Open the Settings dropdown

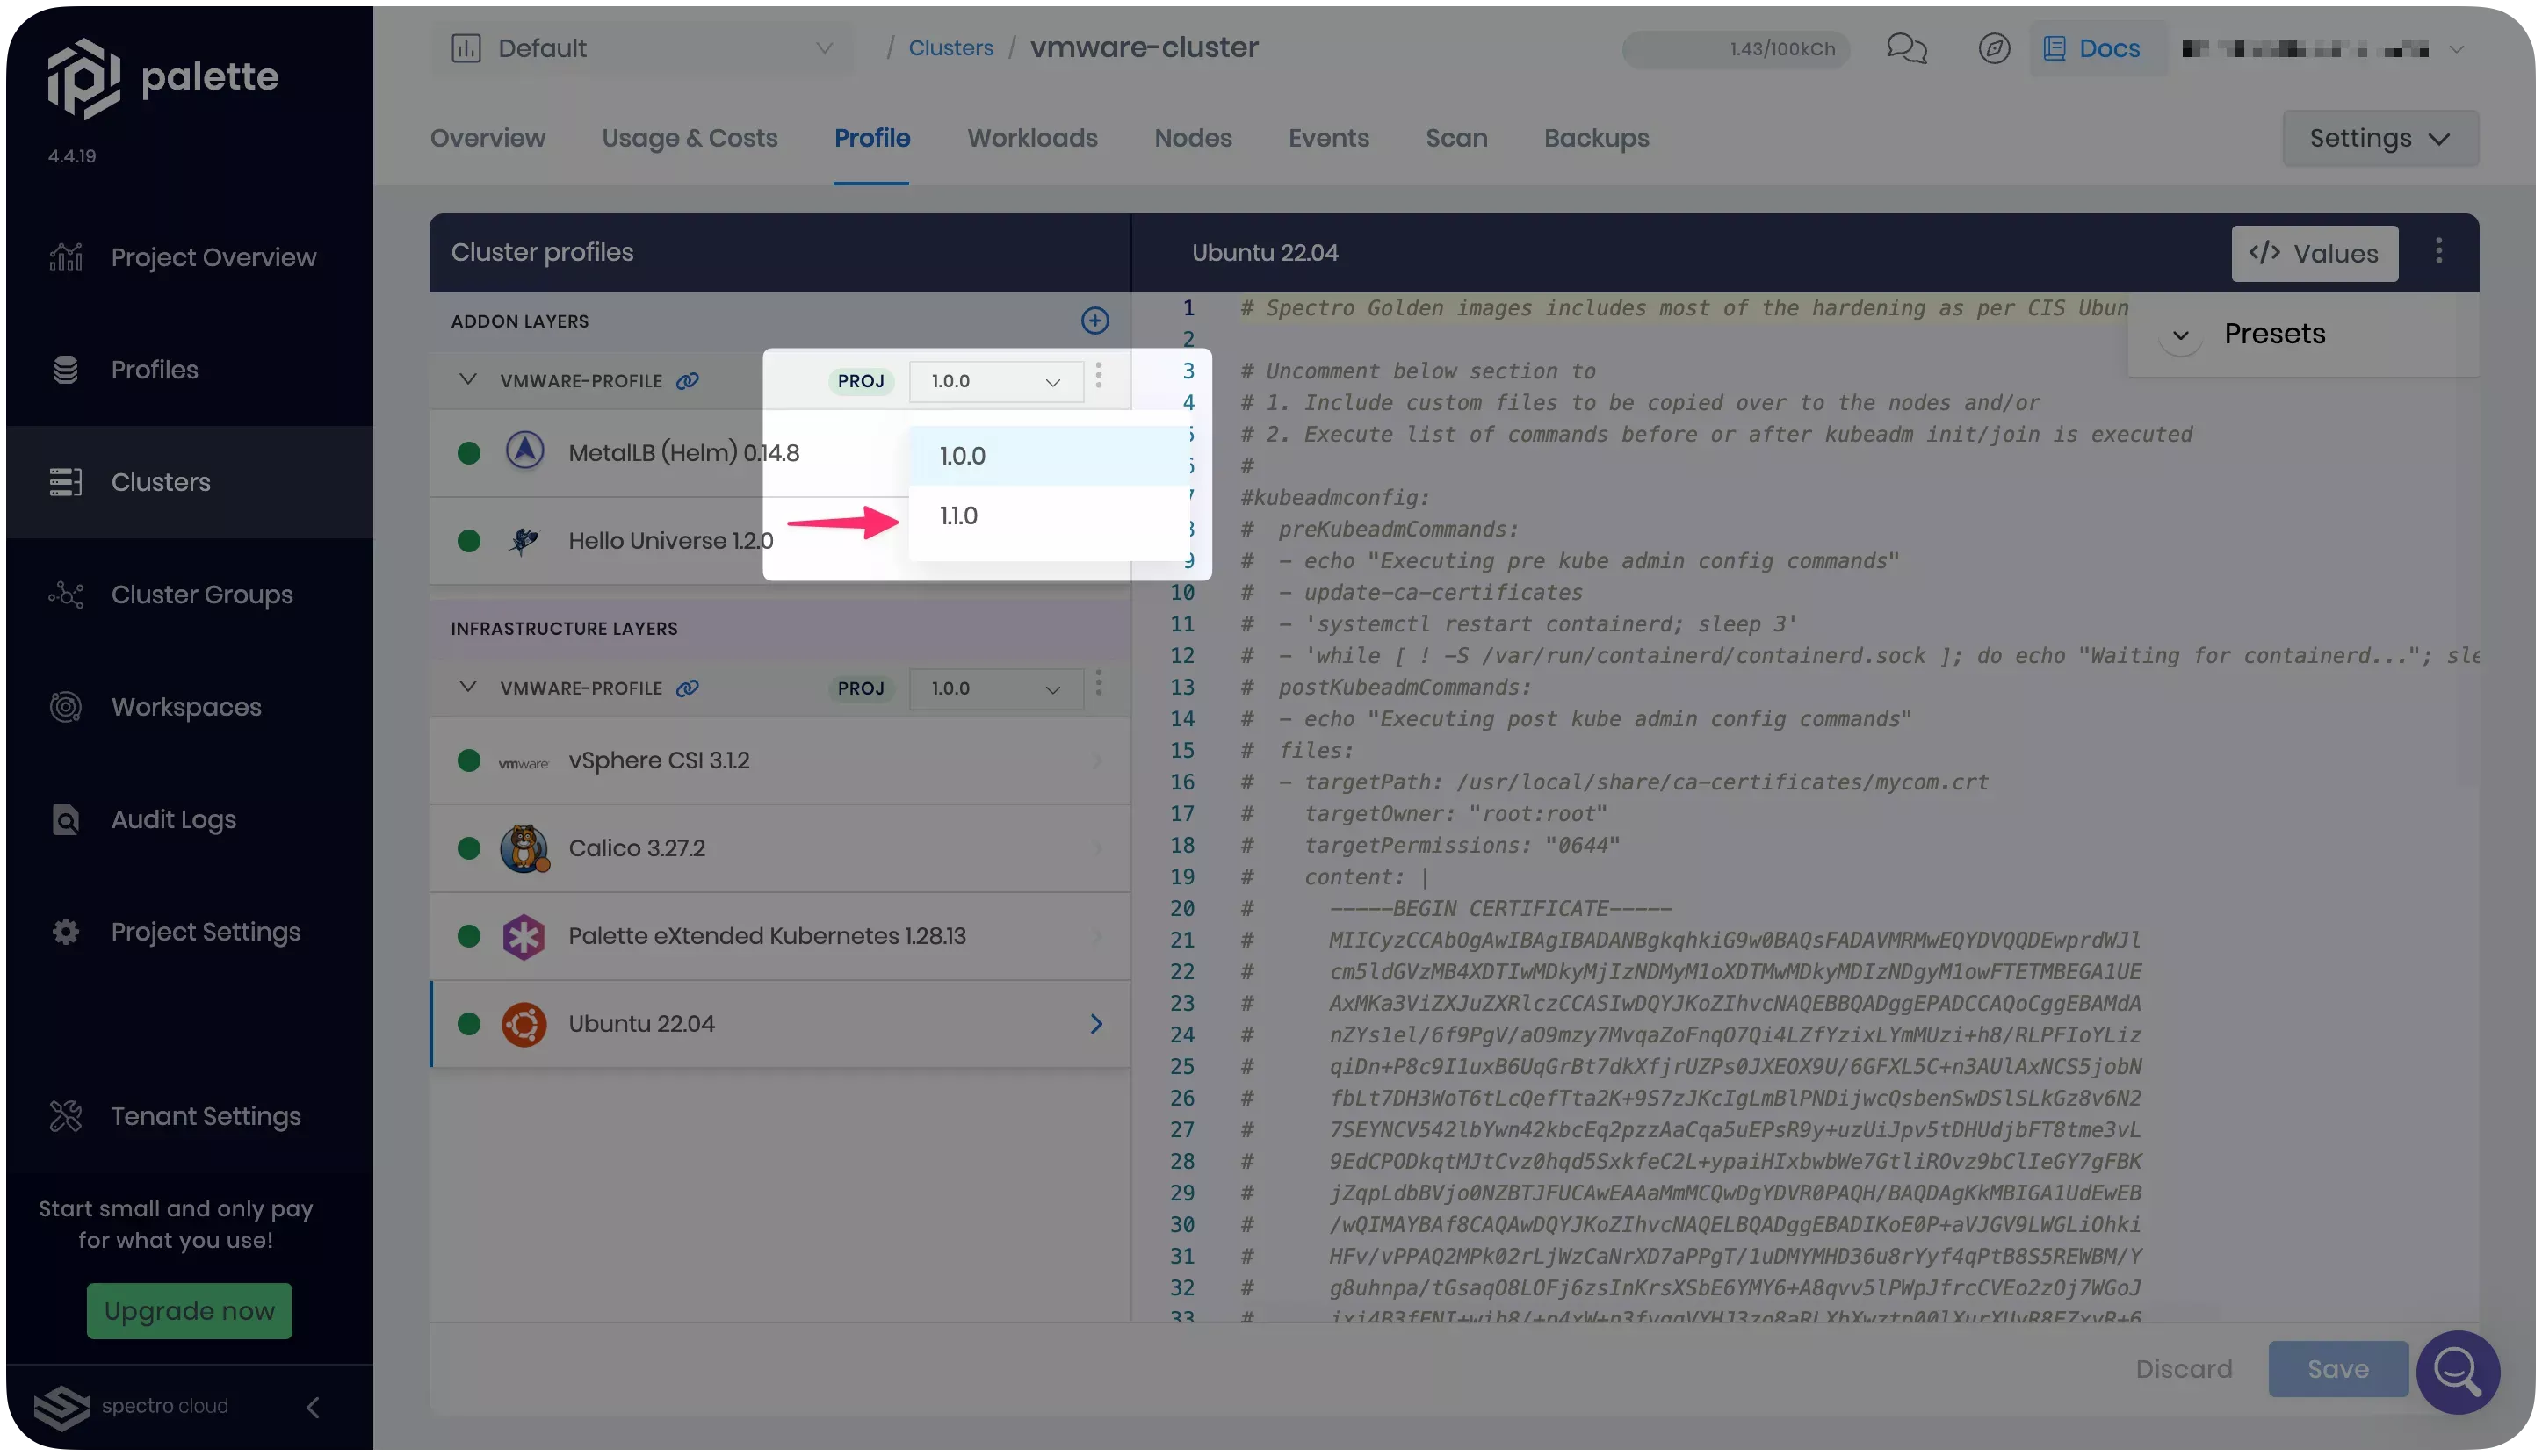click(2377, 138)
